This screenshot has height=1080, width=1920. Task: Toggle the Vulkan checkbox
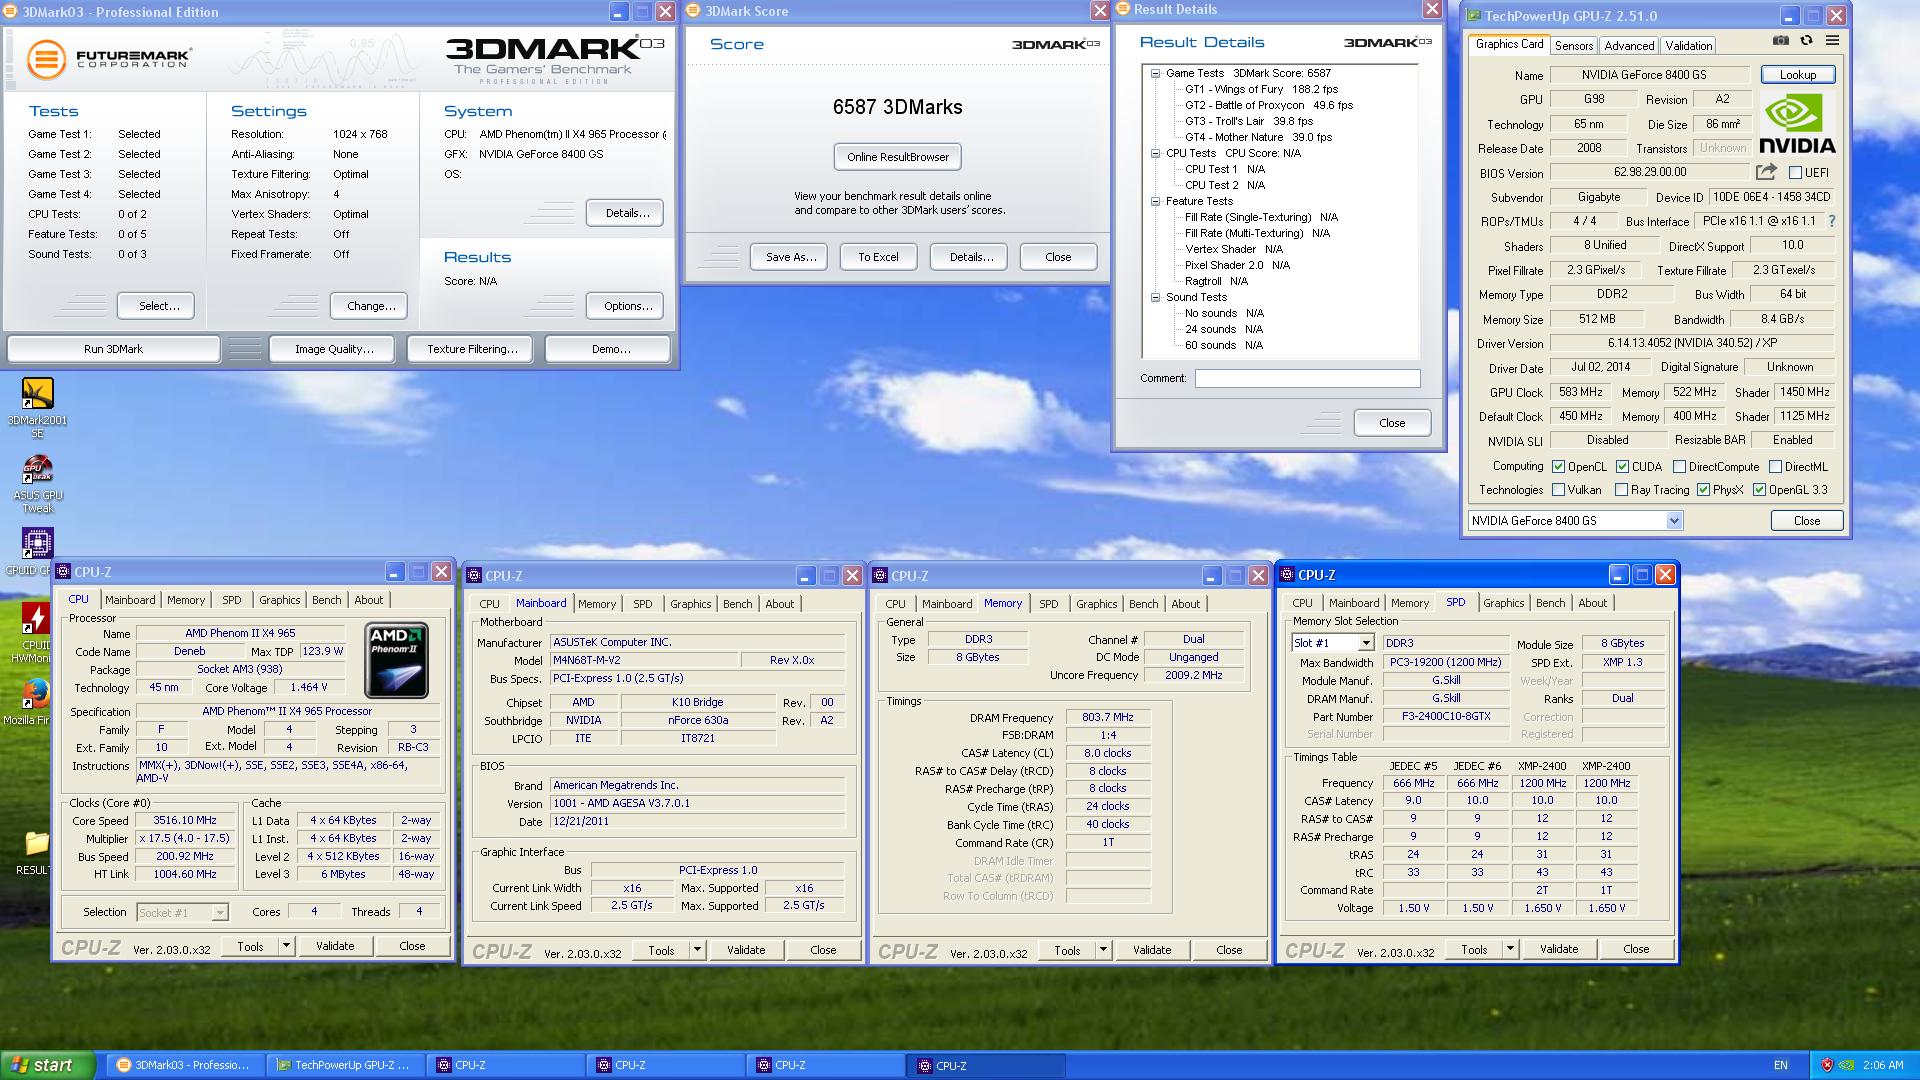1558,490
